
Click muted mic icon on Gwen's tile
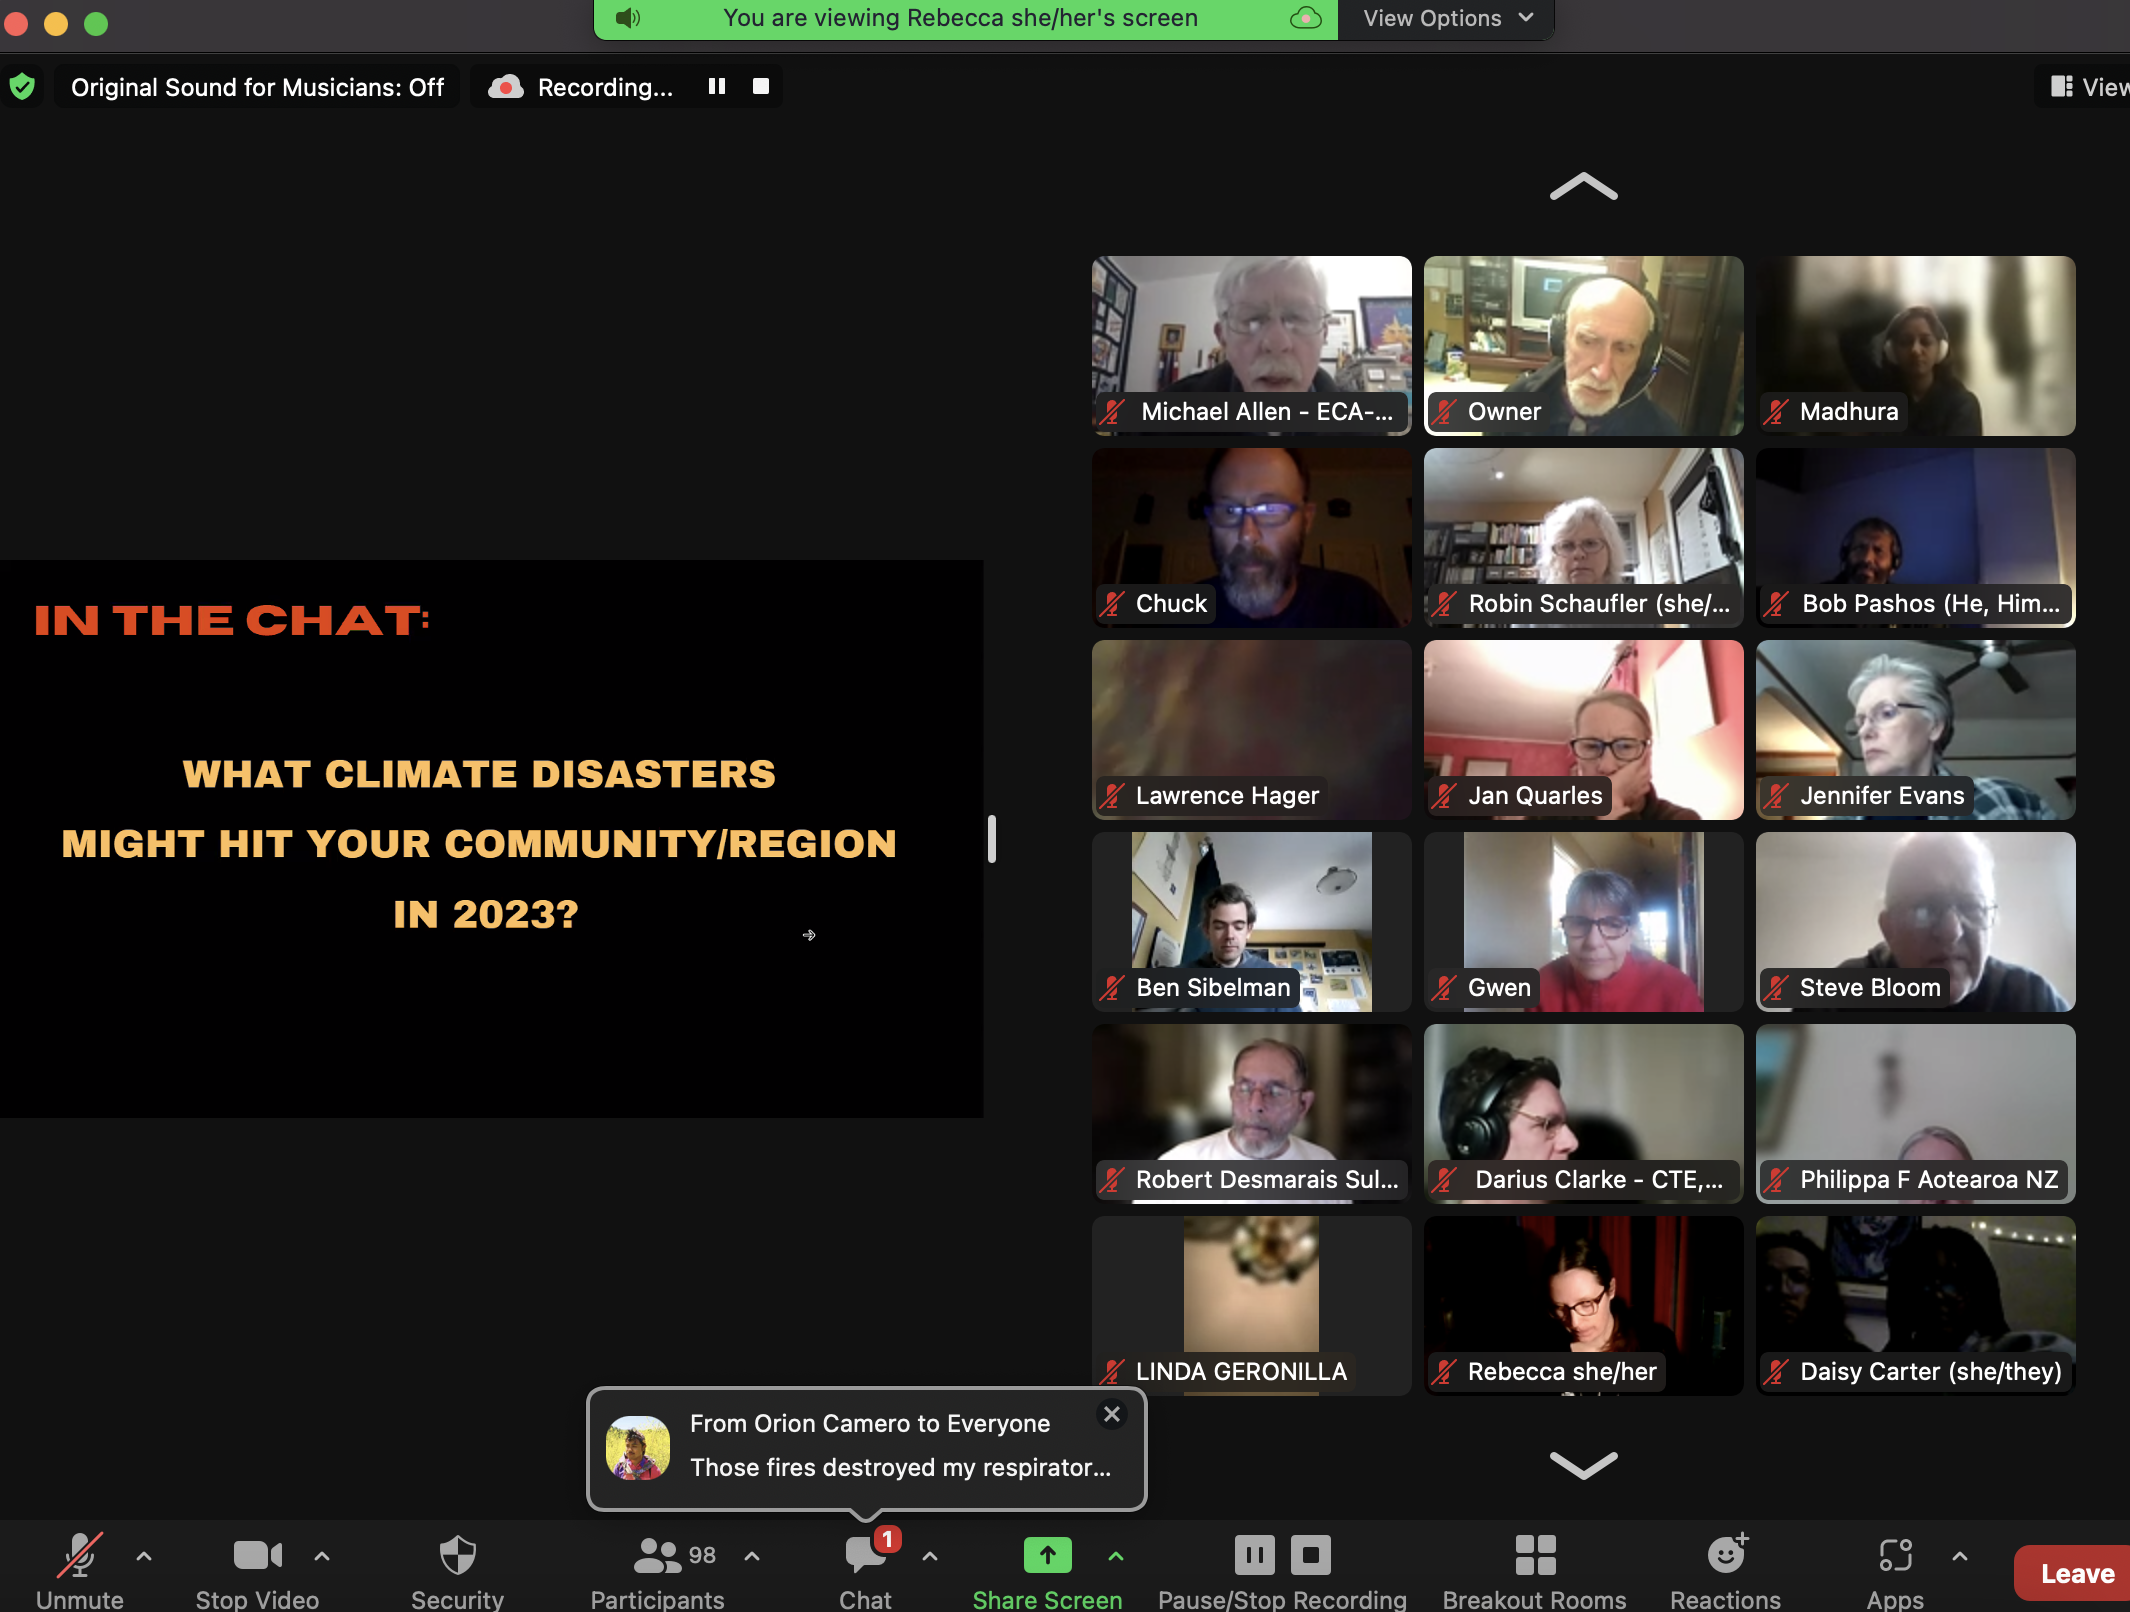click(1444, 987)
